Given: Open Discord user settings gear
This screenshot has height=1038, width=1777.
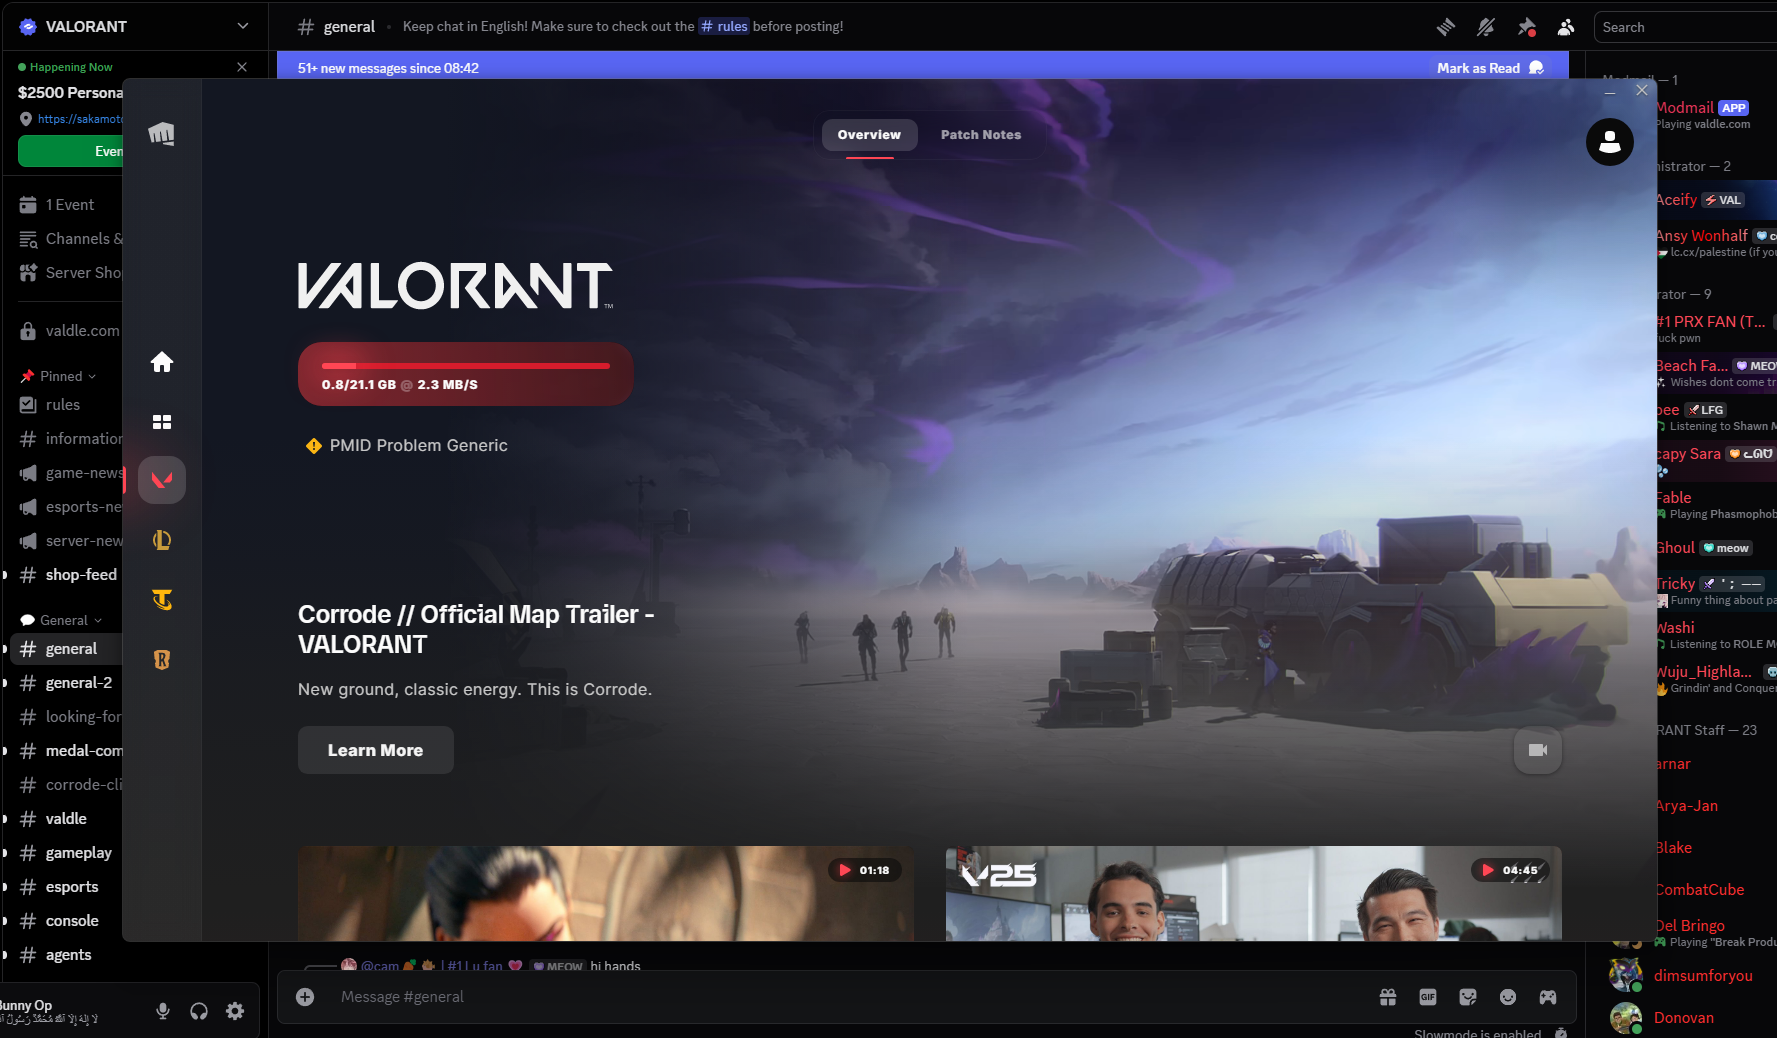Looking at the screenshot, I should point(235,1011).
